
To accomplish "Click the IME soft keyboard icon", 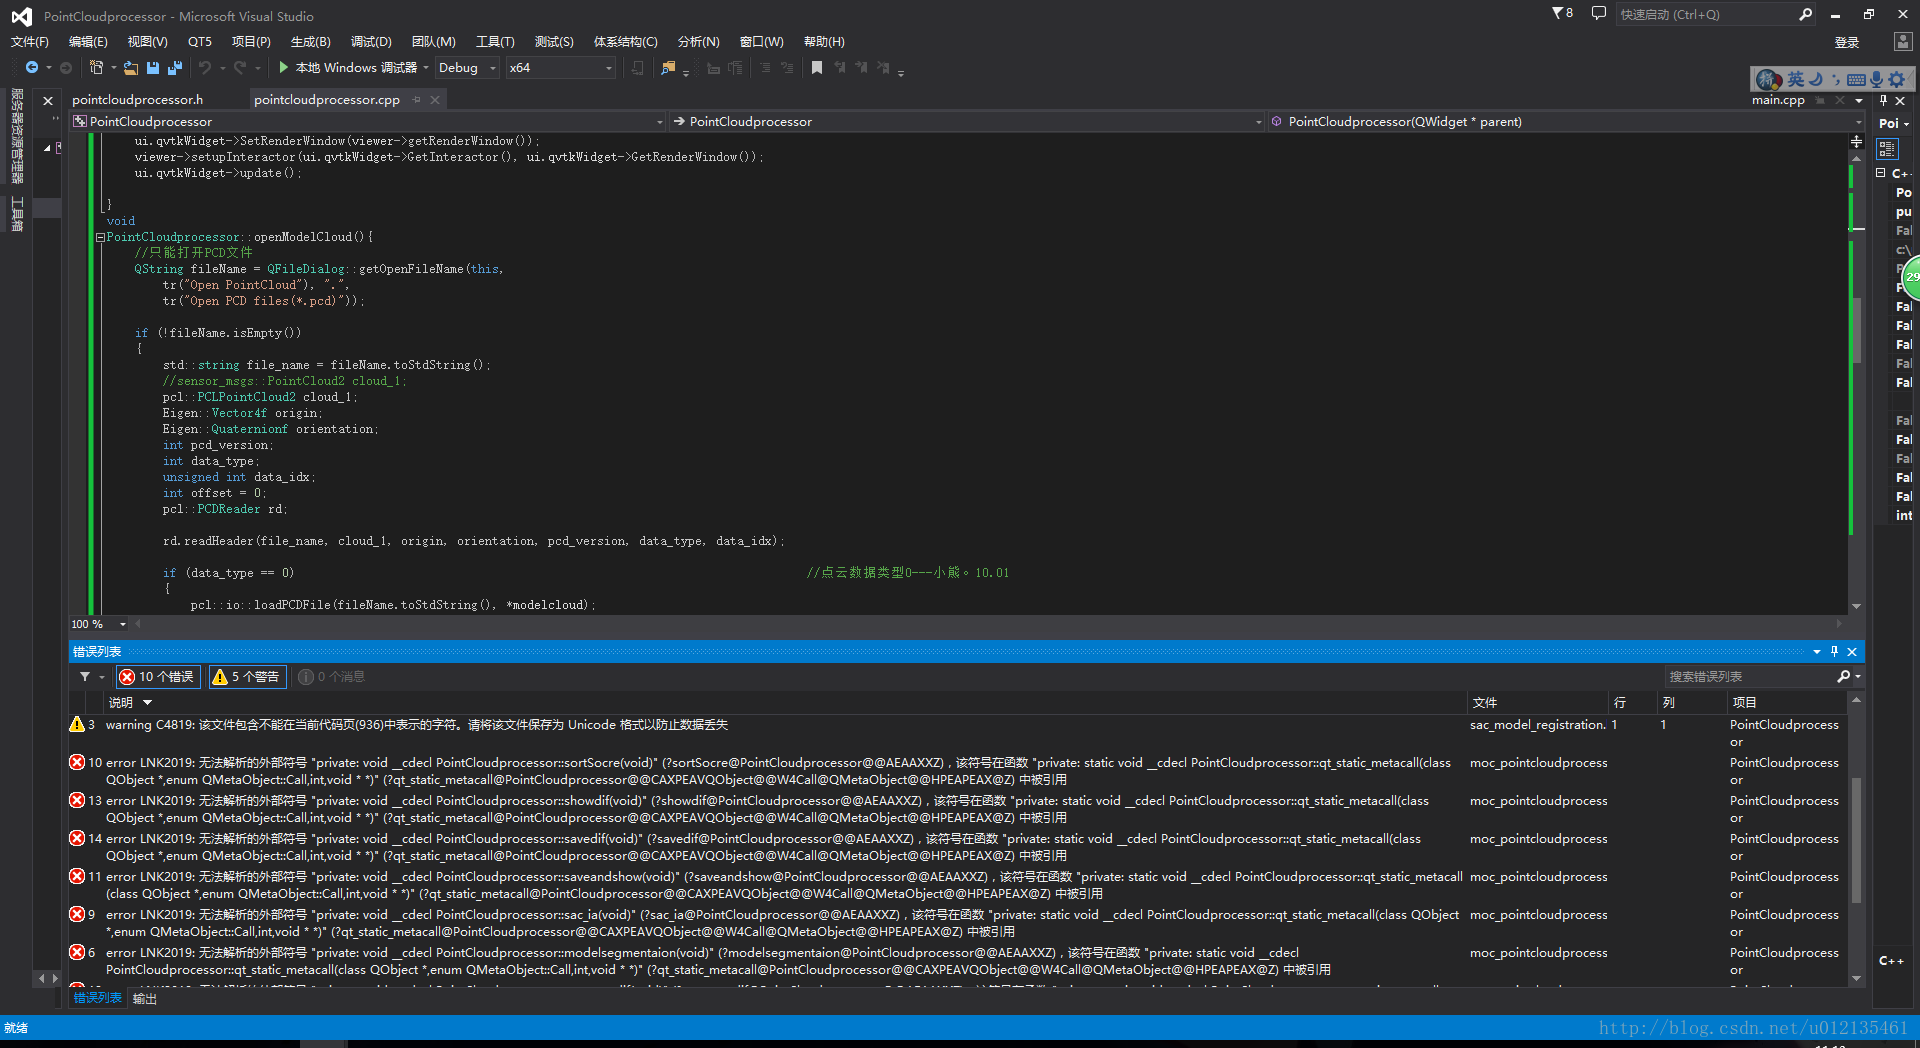I will [x=1857, y=79].
